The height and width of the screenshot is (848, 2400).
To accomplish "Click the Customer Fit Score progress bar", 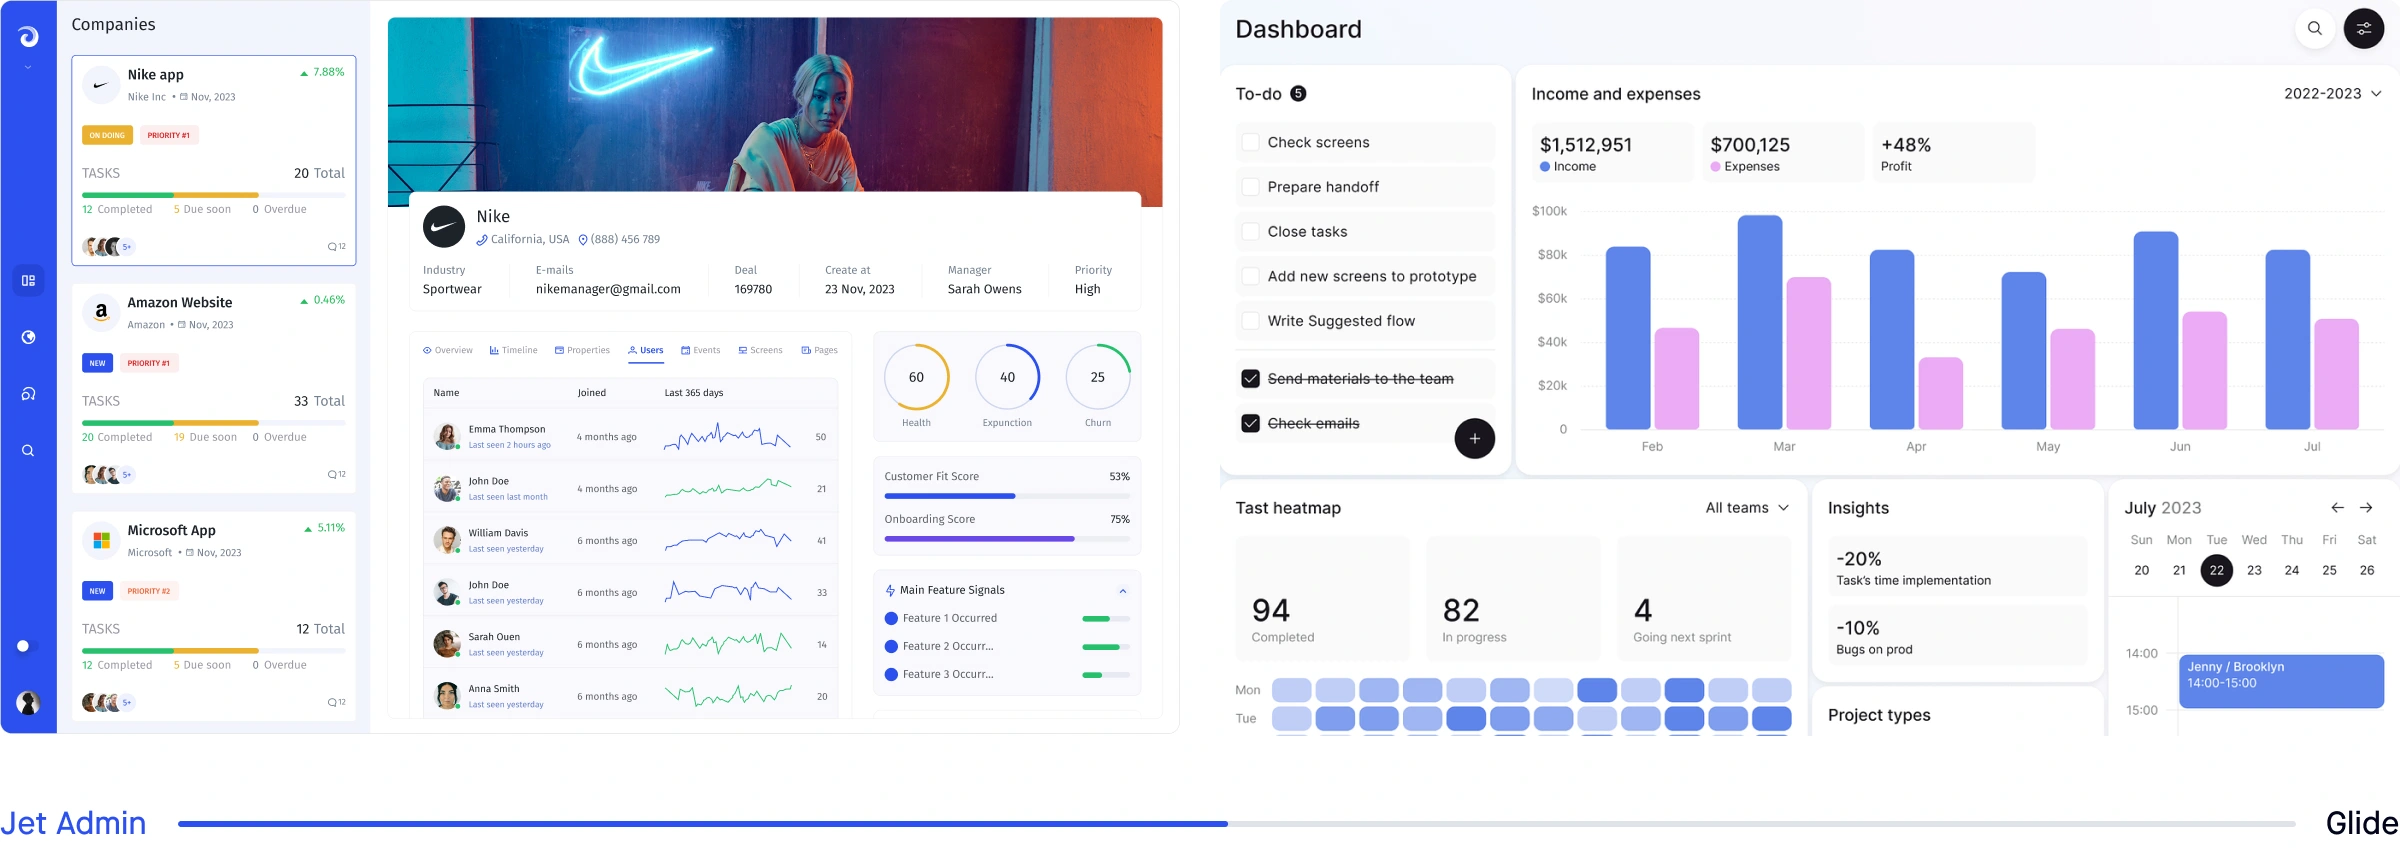I will click(1007, 496).
